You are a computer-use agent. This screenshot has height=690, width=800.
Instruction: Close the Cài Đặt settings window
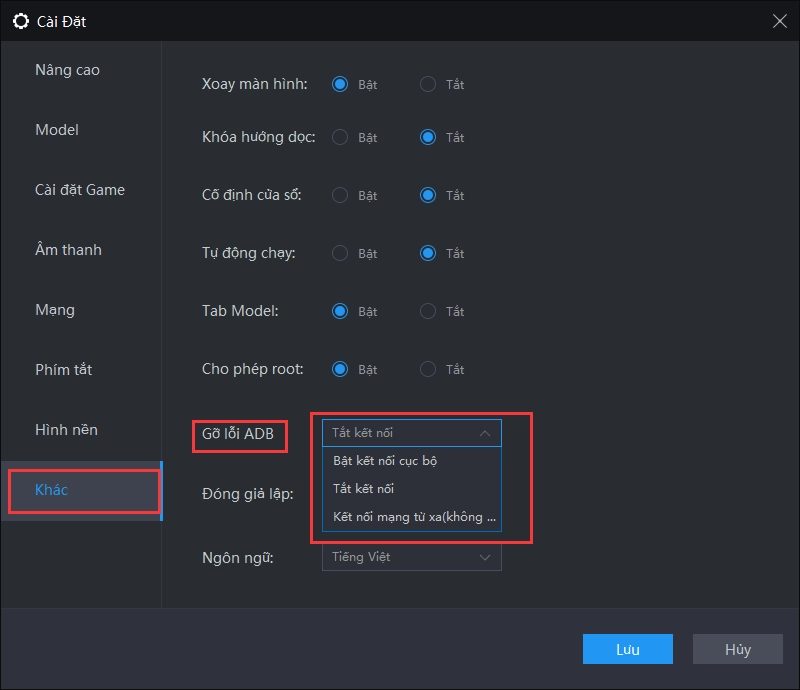(x=779, y=20)
